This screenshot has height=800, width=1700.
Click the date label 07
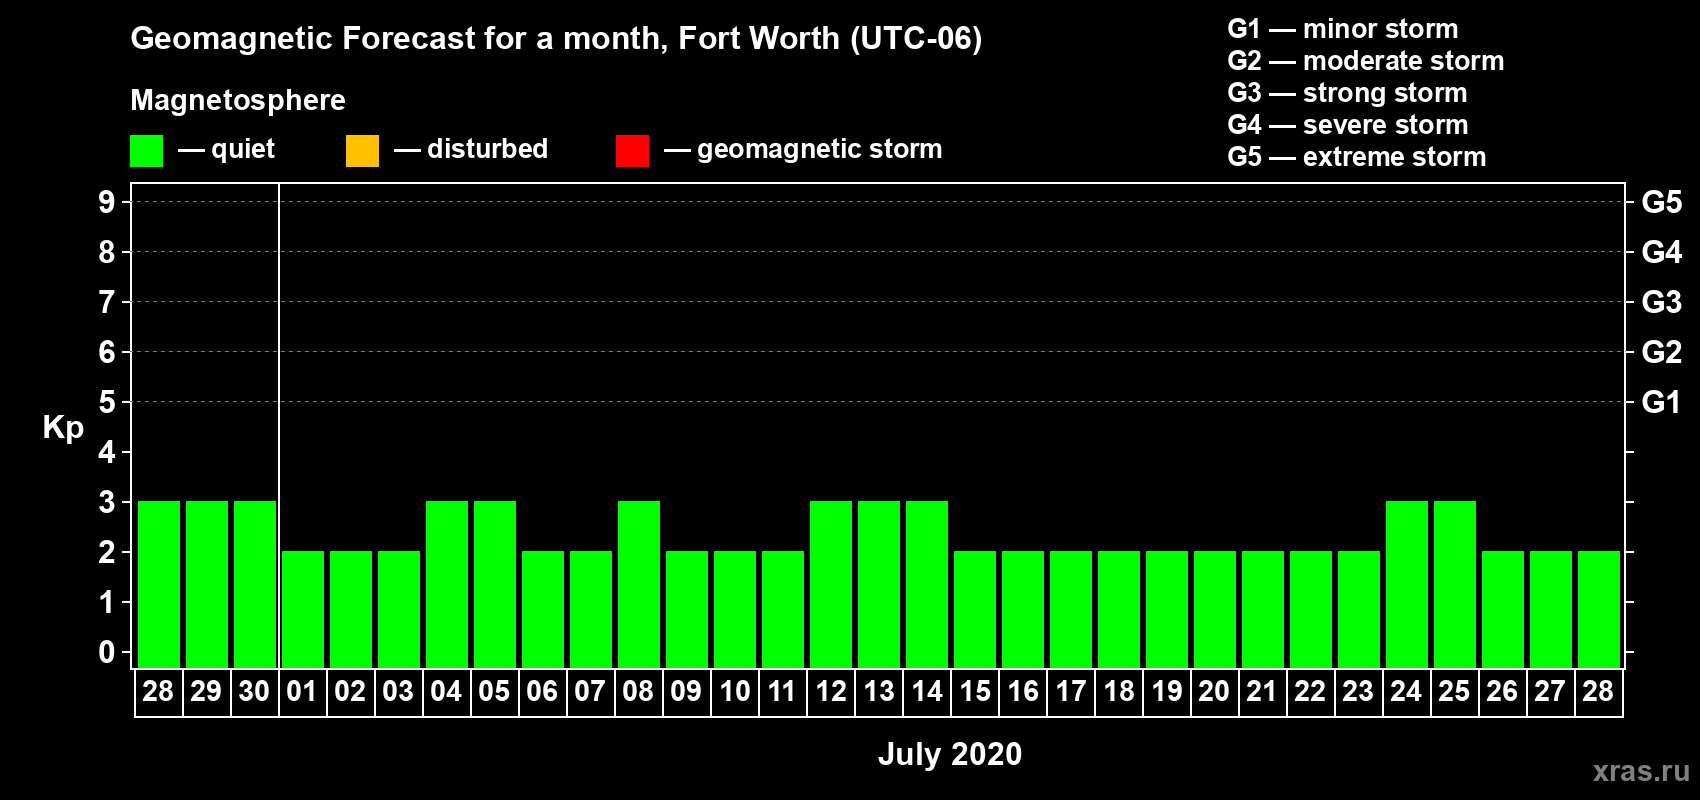[x=590, y=692]
